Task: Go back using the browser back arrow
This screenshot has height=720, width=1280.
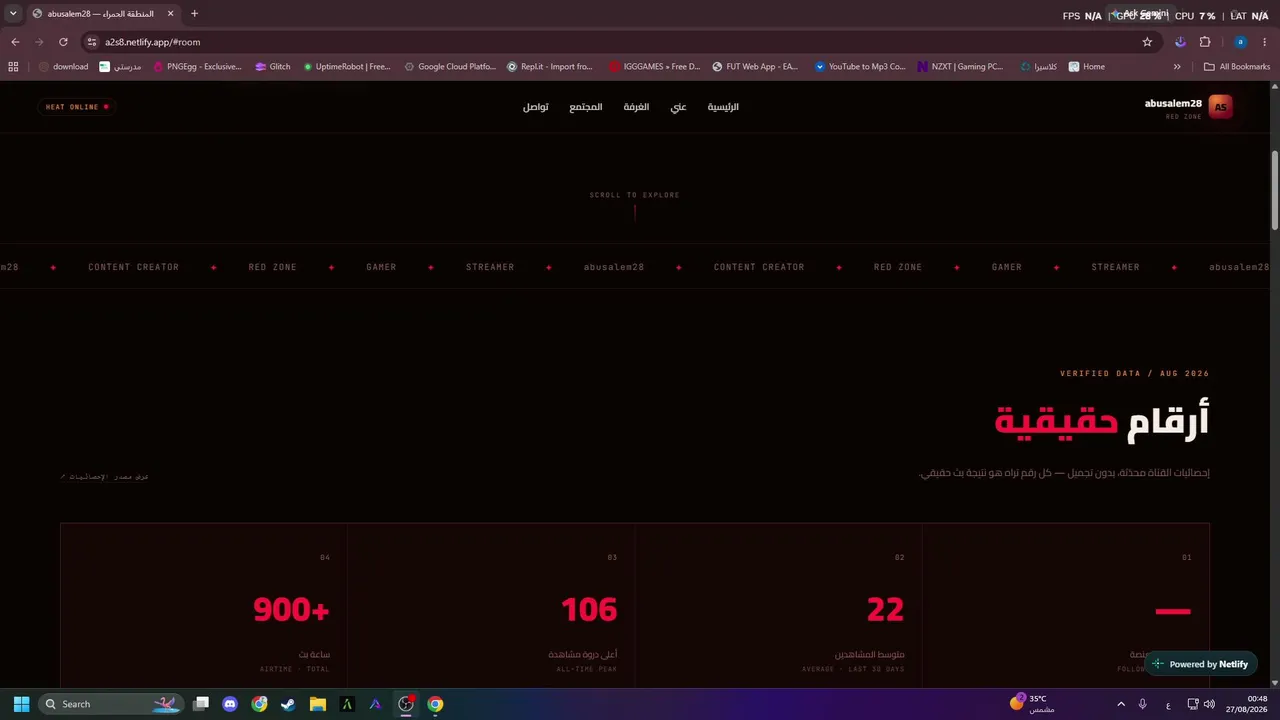Action: (x=15, y=42)
